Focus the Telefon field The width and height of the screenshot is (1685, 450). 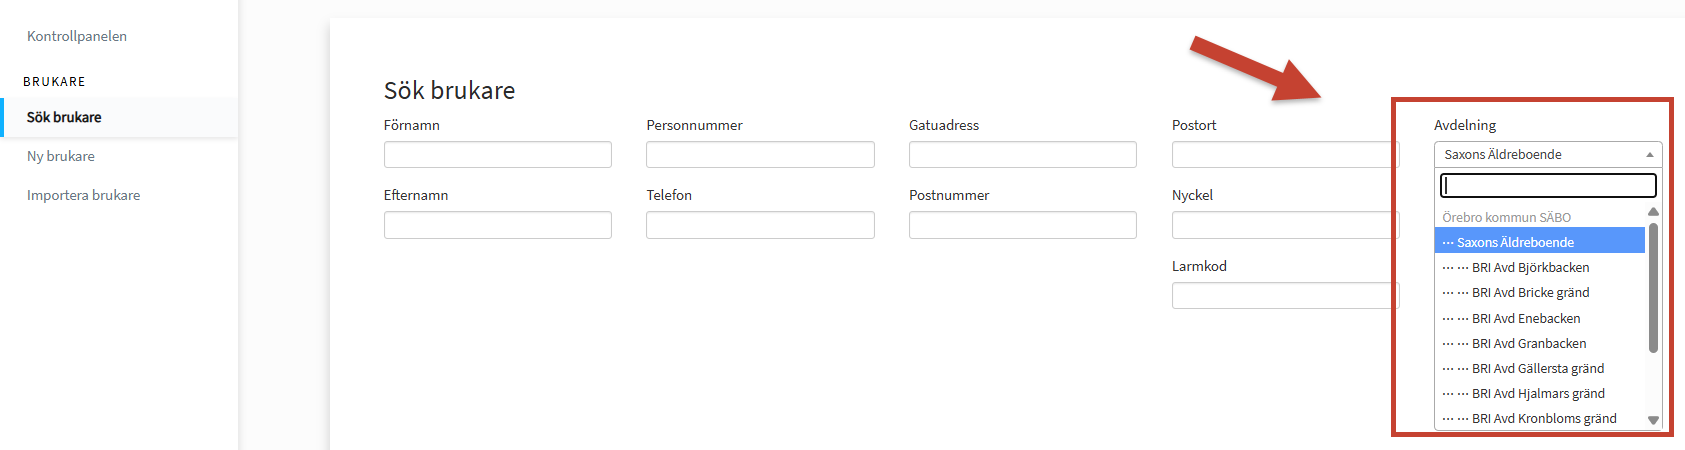point(760,225)
